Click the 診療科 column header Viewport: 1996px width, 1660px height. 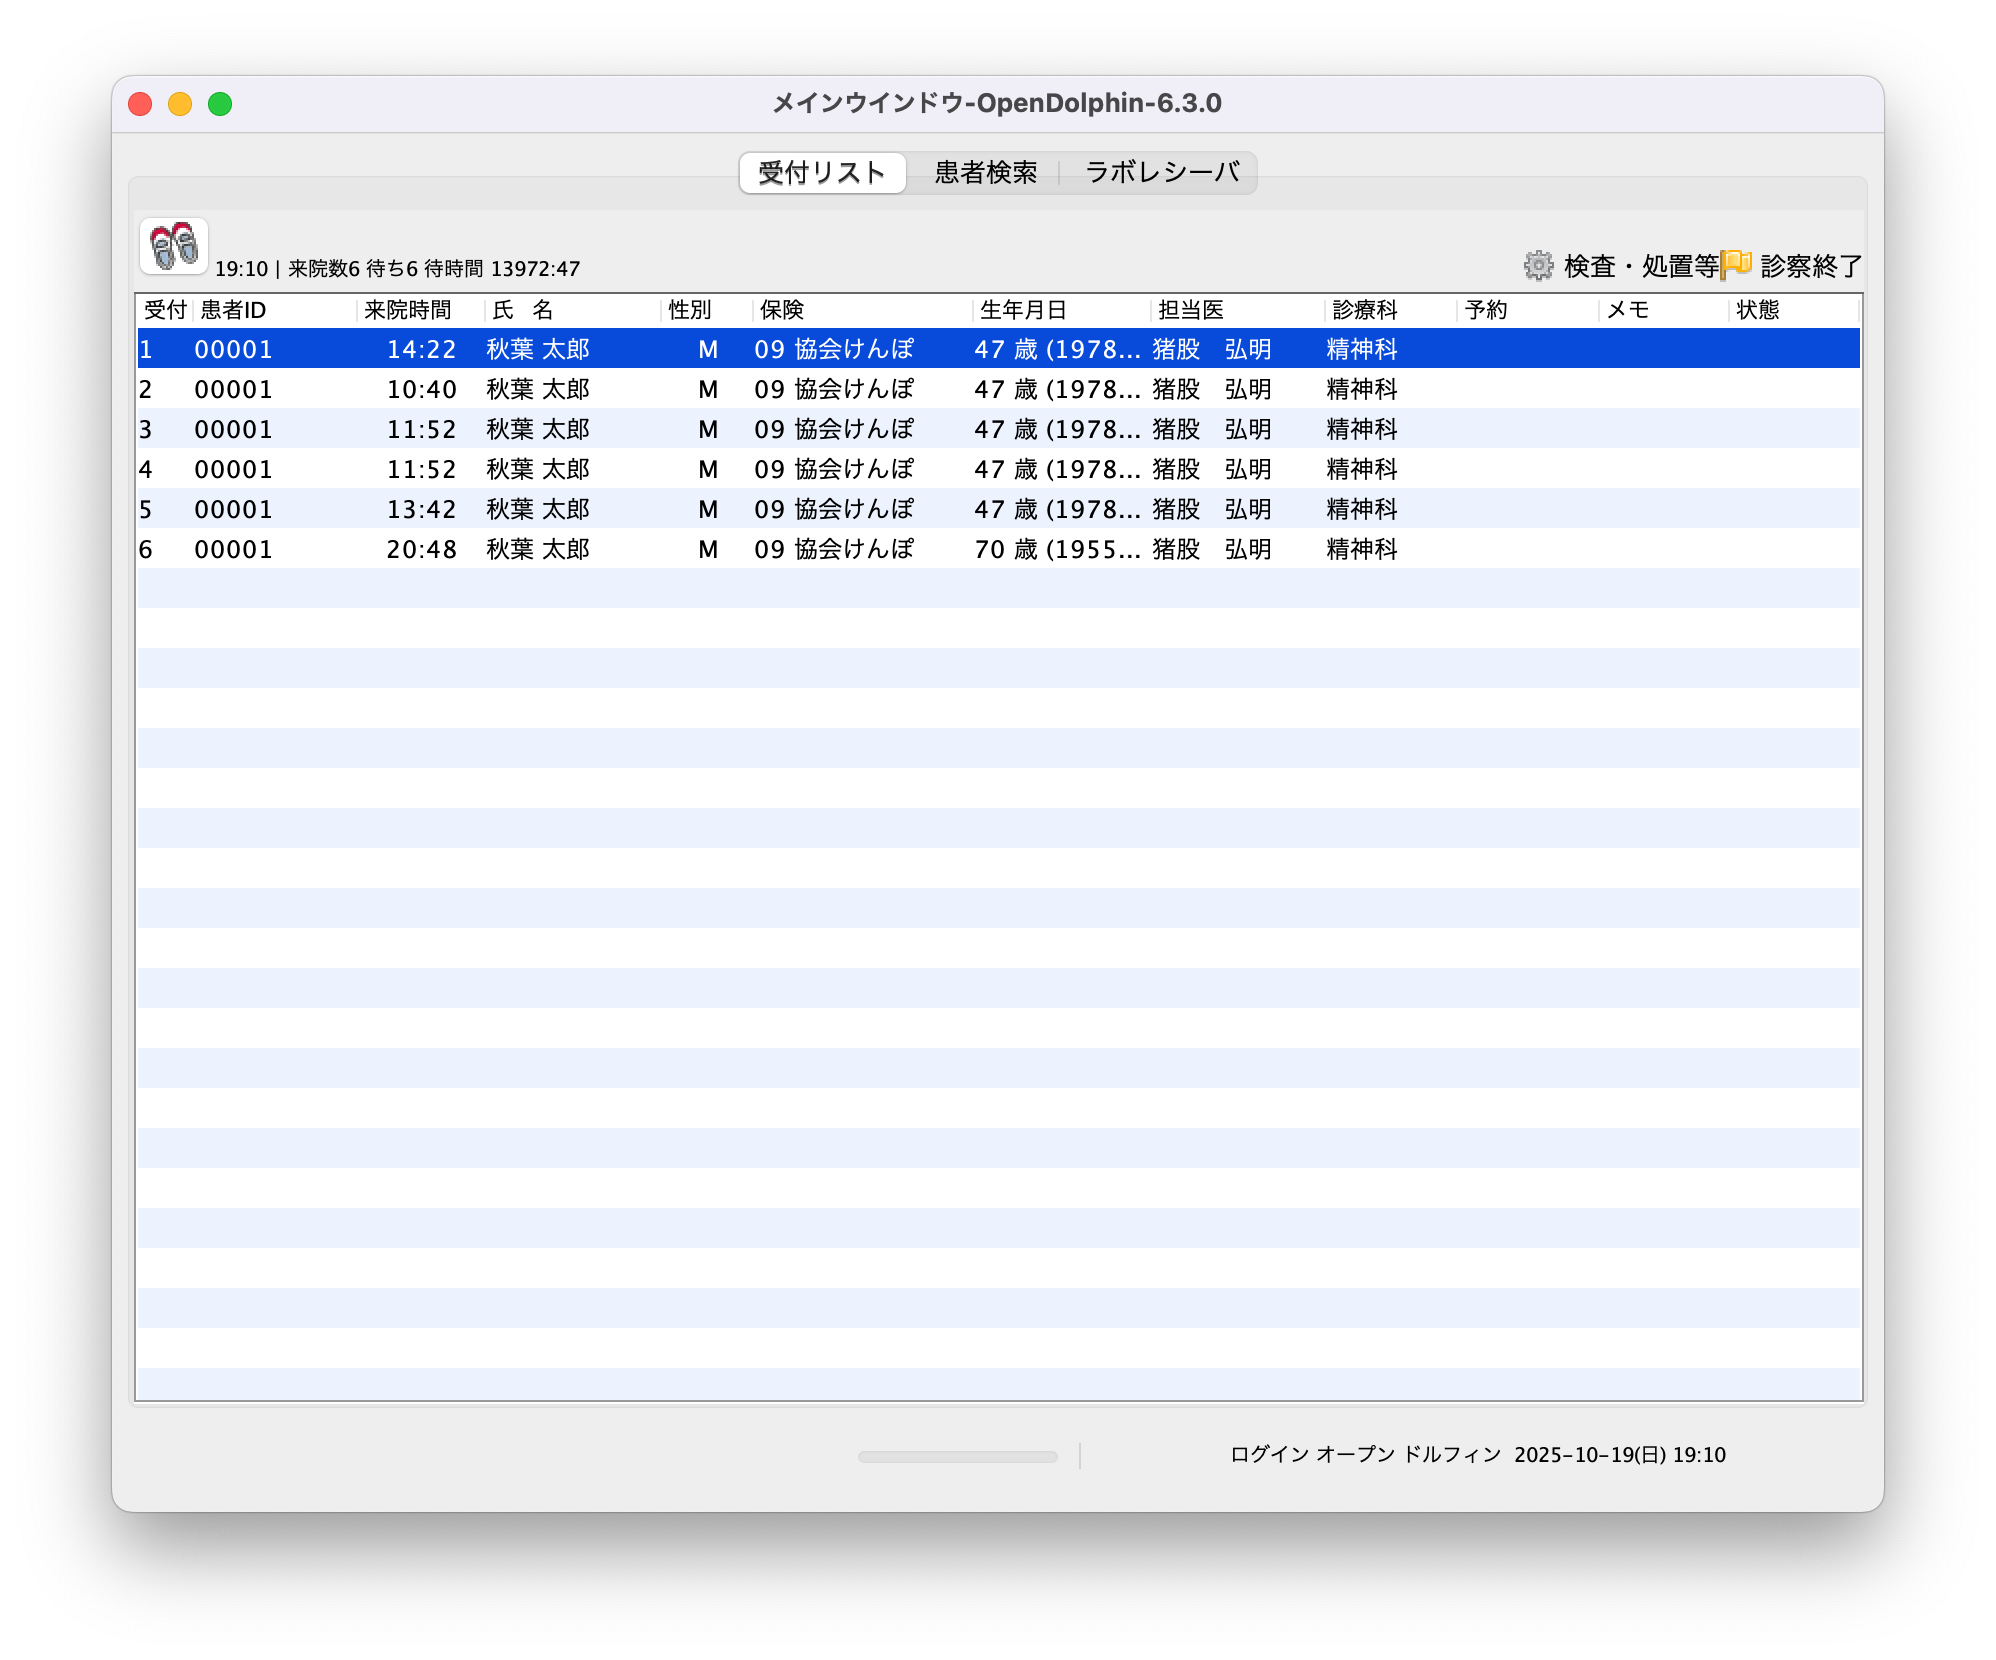click(1364, 310)
